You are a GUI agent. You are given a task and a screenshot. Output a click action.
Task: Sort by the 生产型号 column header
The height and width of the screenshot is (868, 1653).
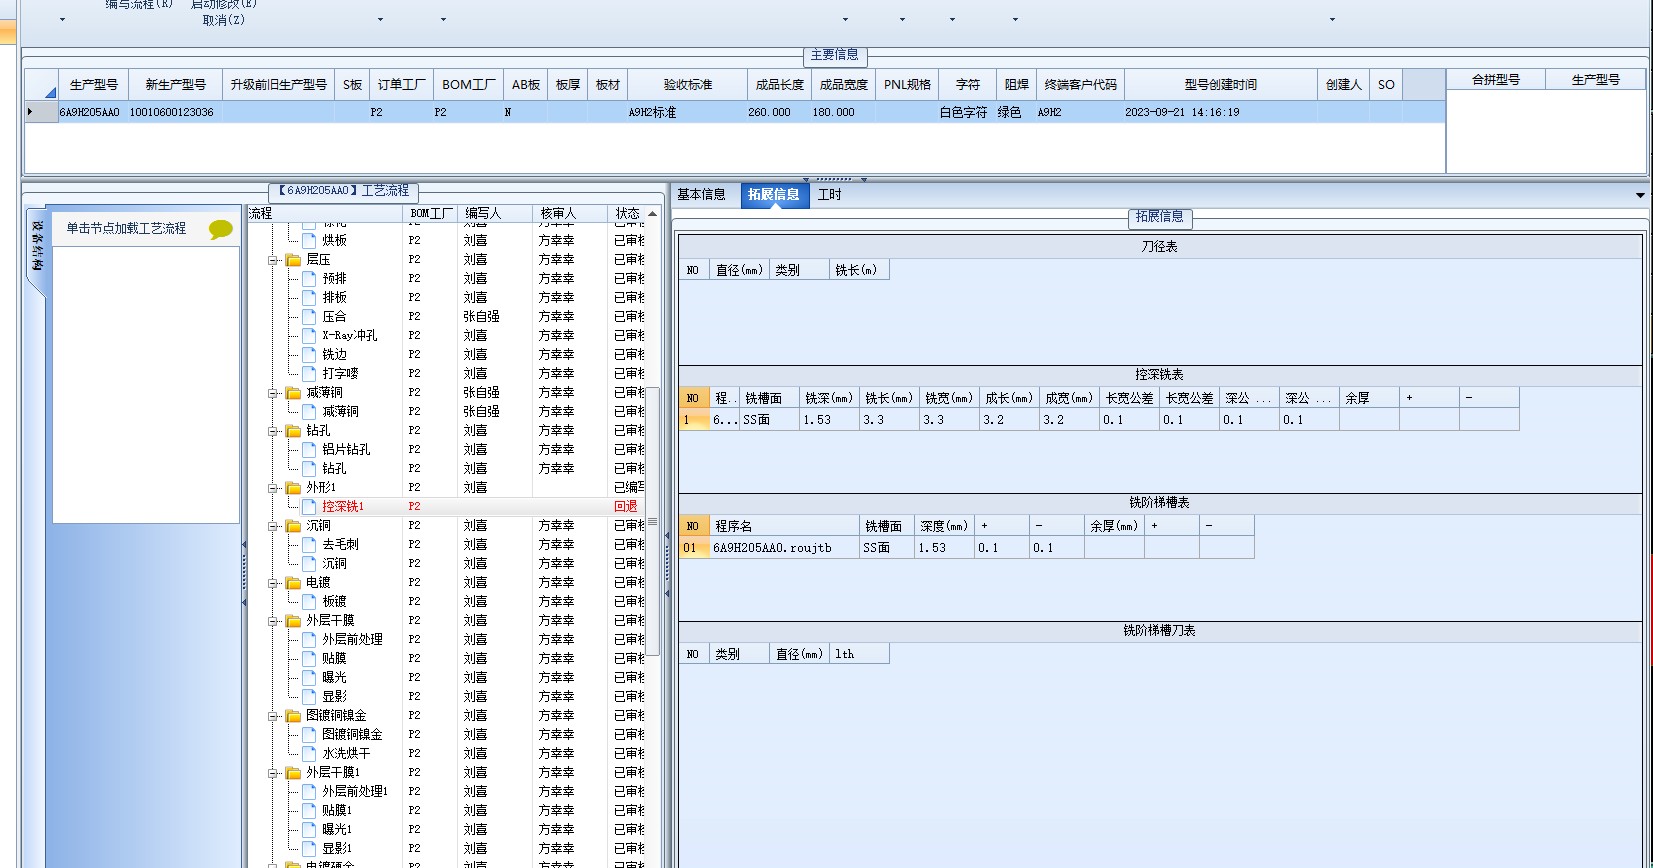tap(94, 85)
